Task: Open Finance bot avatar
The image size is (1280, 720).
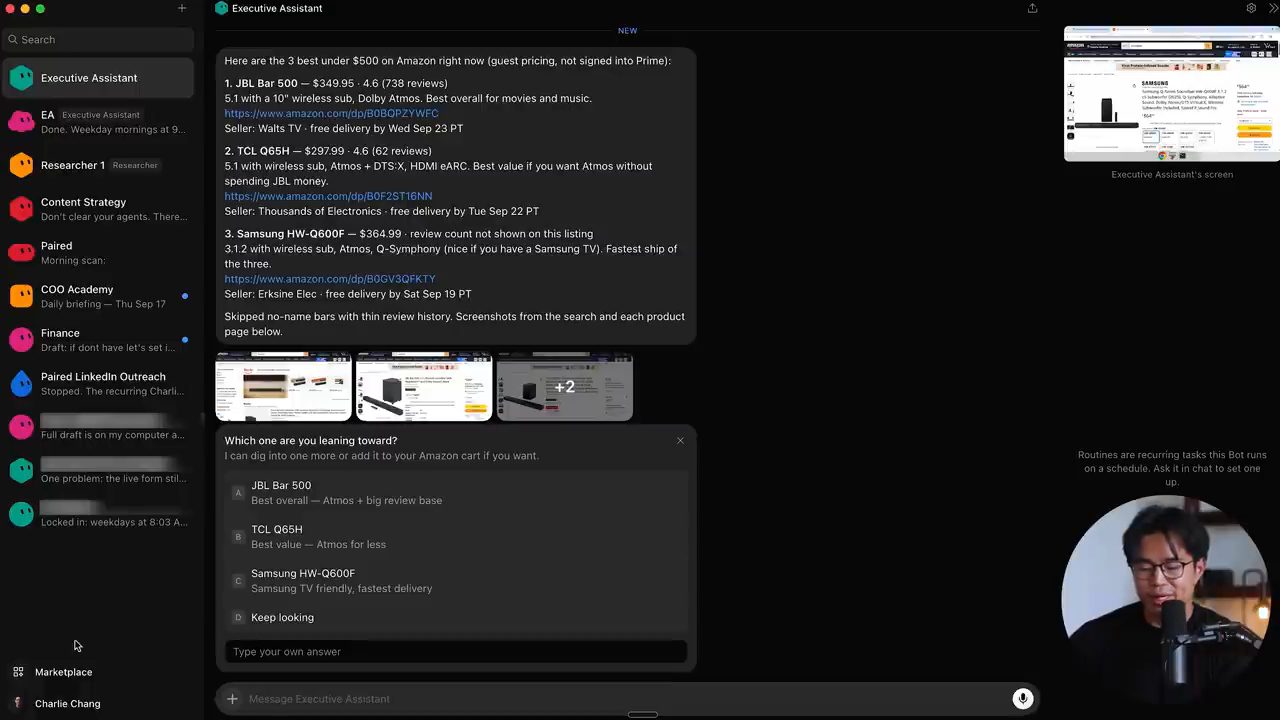Action: [x=21, y=340]
